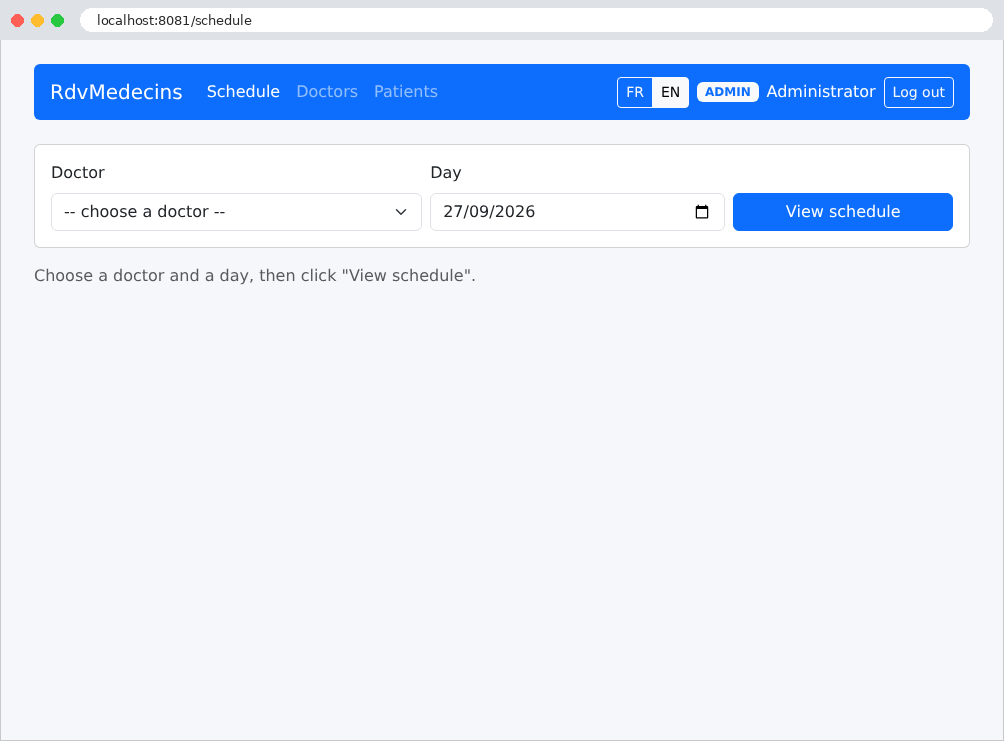The width and height of the screenshot is (1004, 741).
Task: Click the Administrator user name
Action: pyautogui.click(x=821, y=92)
